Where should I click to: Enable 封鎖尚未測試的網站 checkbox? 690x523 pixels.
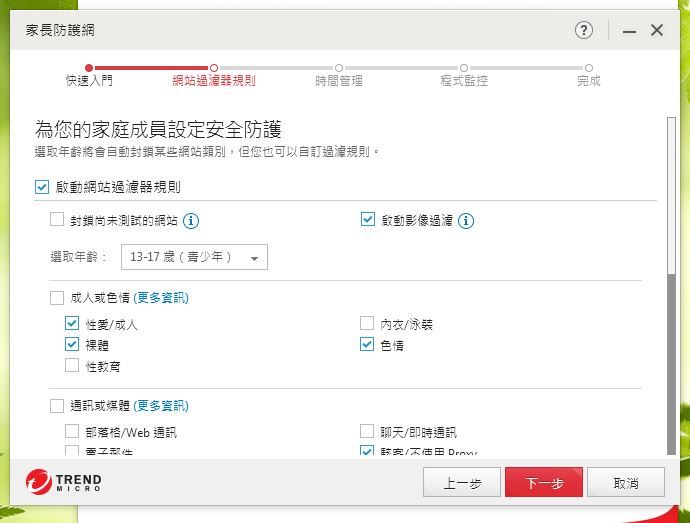(x=57, y=220)
